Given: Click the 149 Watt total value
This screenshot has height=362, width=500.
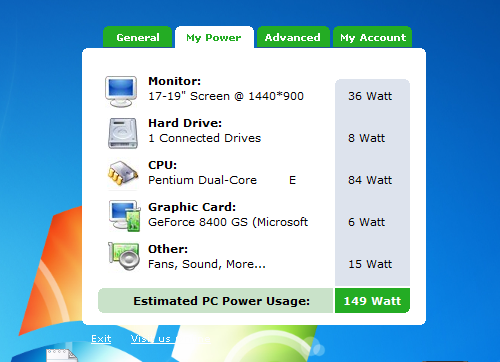Looking at the screenshot, I should point(372,301).
